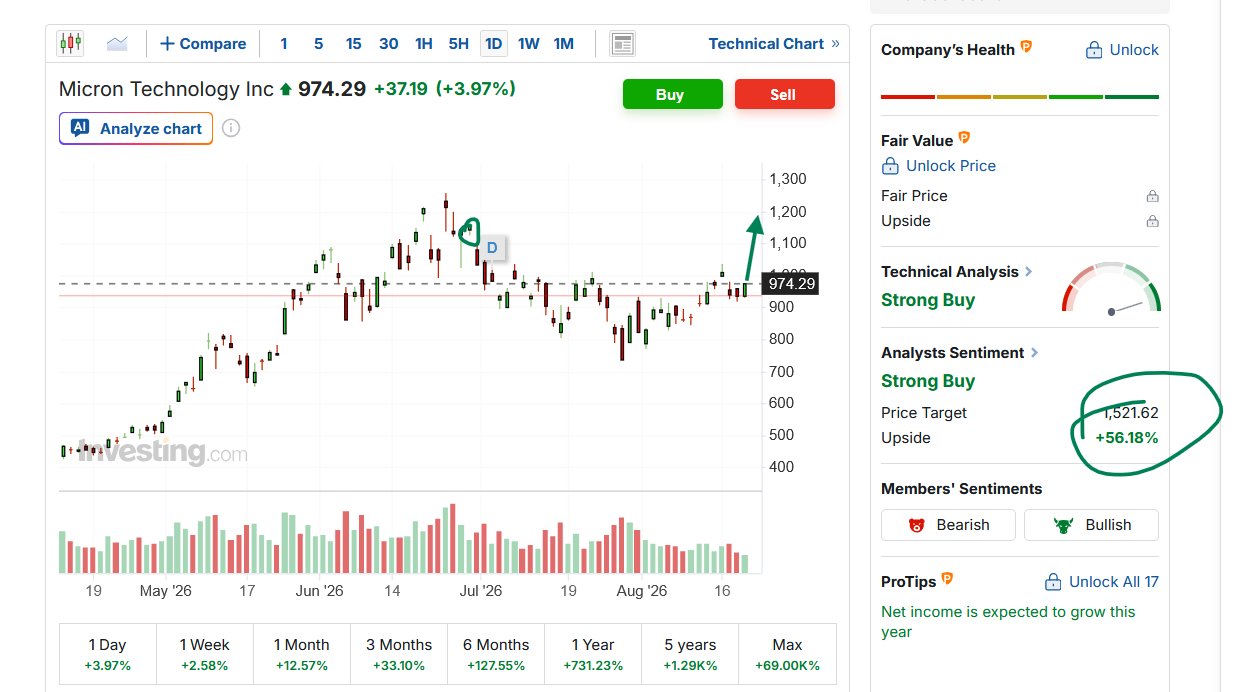Viewport: 1235px width, 692px height.
Task: Click the info icon beside Analyze chart
Action: click(x=231, y=128)
